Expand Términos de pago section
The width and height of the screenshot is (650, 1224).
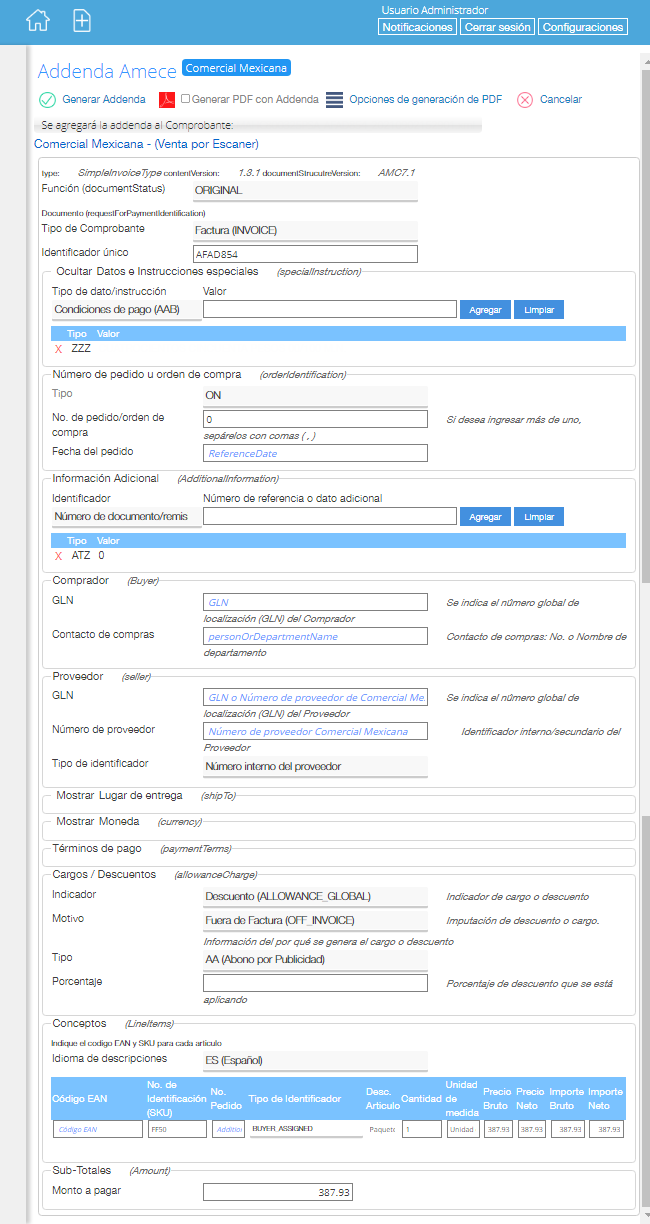click(97, 848)
